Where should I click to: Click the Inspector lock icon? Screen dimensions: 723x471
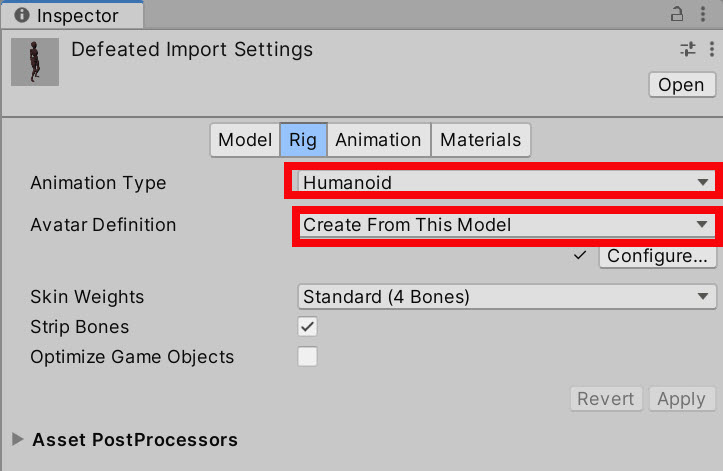pos(676,14)
